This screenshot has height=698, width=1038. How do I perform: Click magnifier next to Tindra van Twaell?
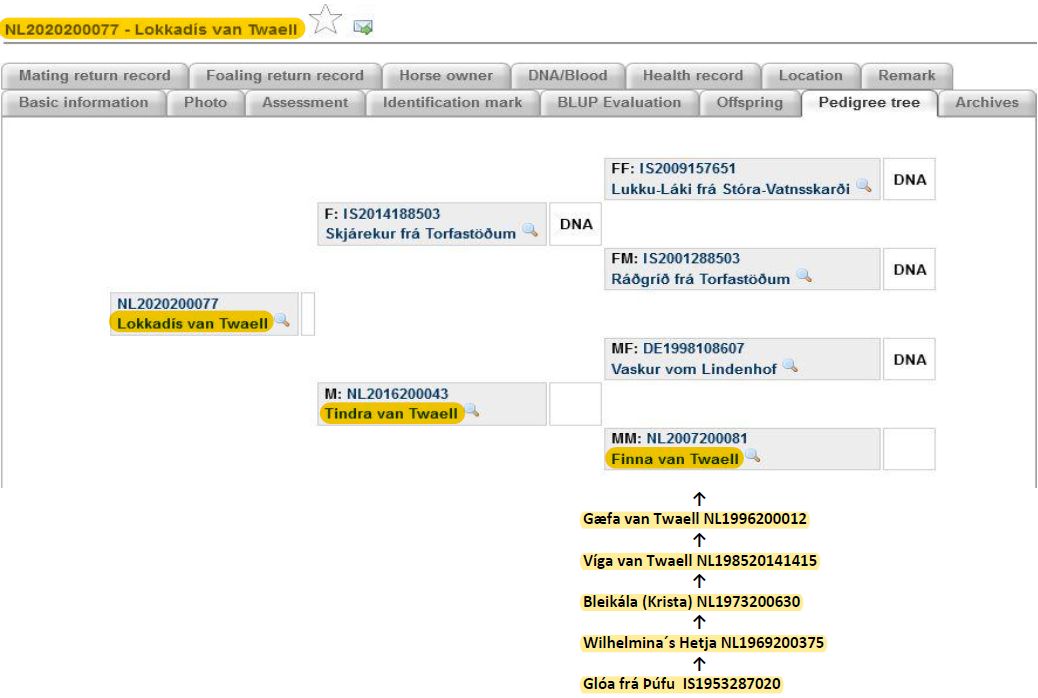point(472,412)
